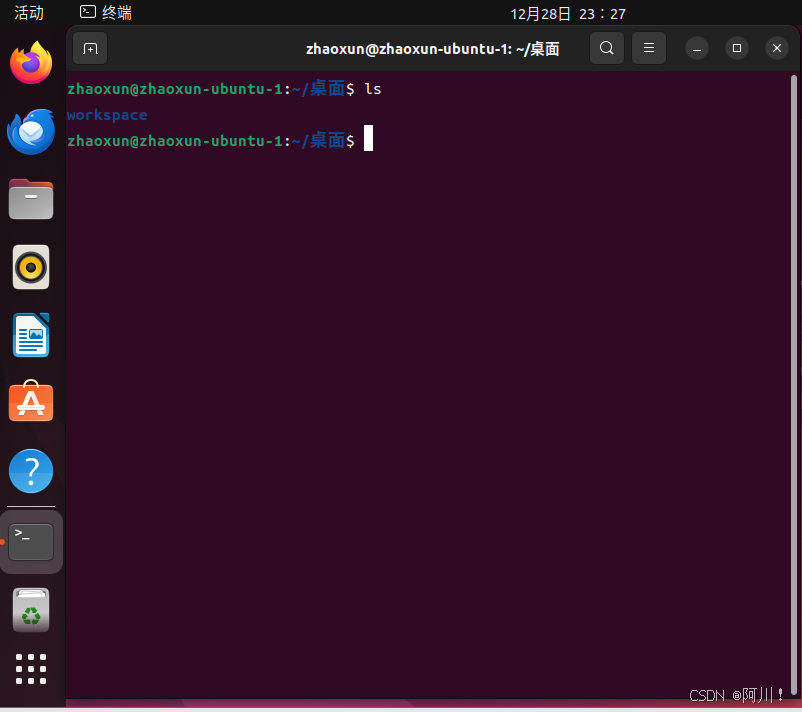802x712 pixels.
Task: Maximize the terminal window
Action: coord(737,48)
